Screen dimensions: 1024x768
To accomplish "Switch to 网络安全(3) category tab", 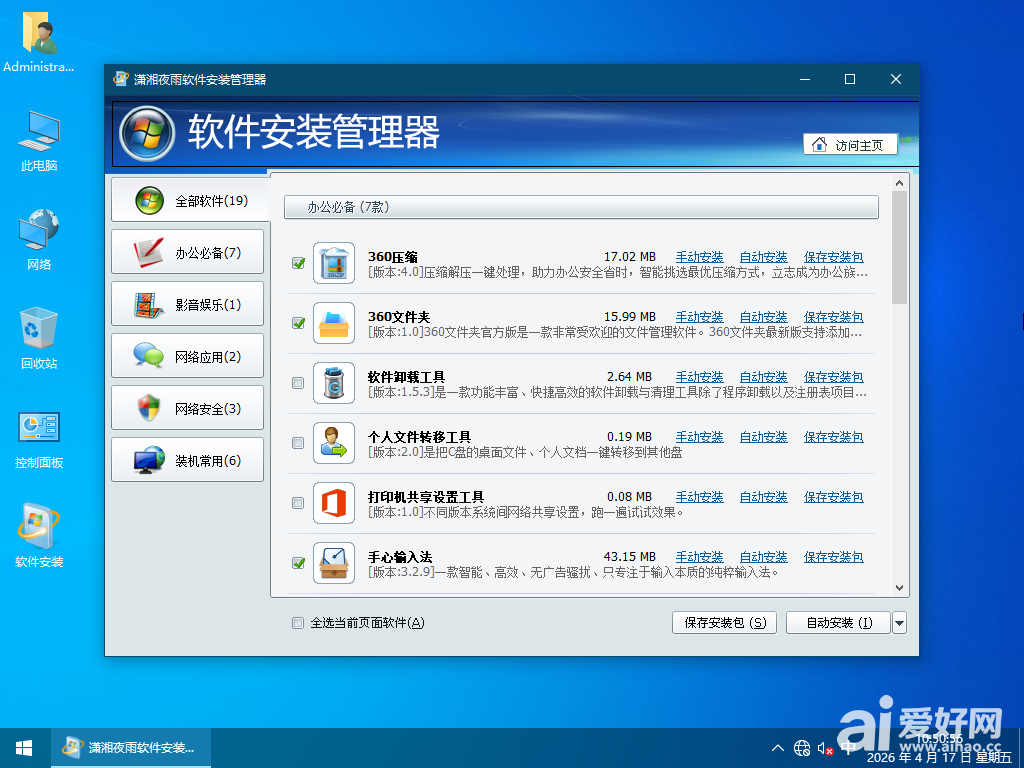I will [x=188, y=408].
